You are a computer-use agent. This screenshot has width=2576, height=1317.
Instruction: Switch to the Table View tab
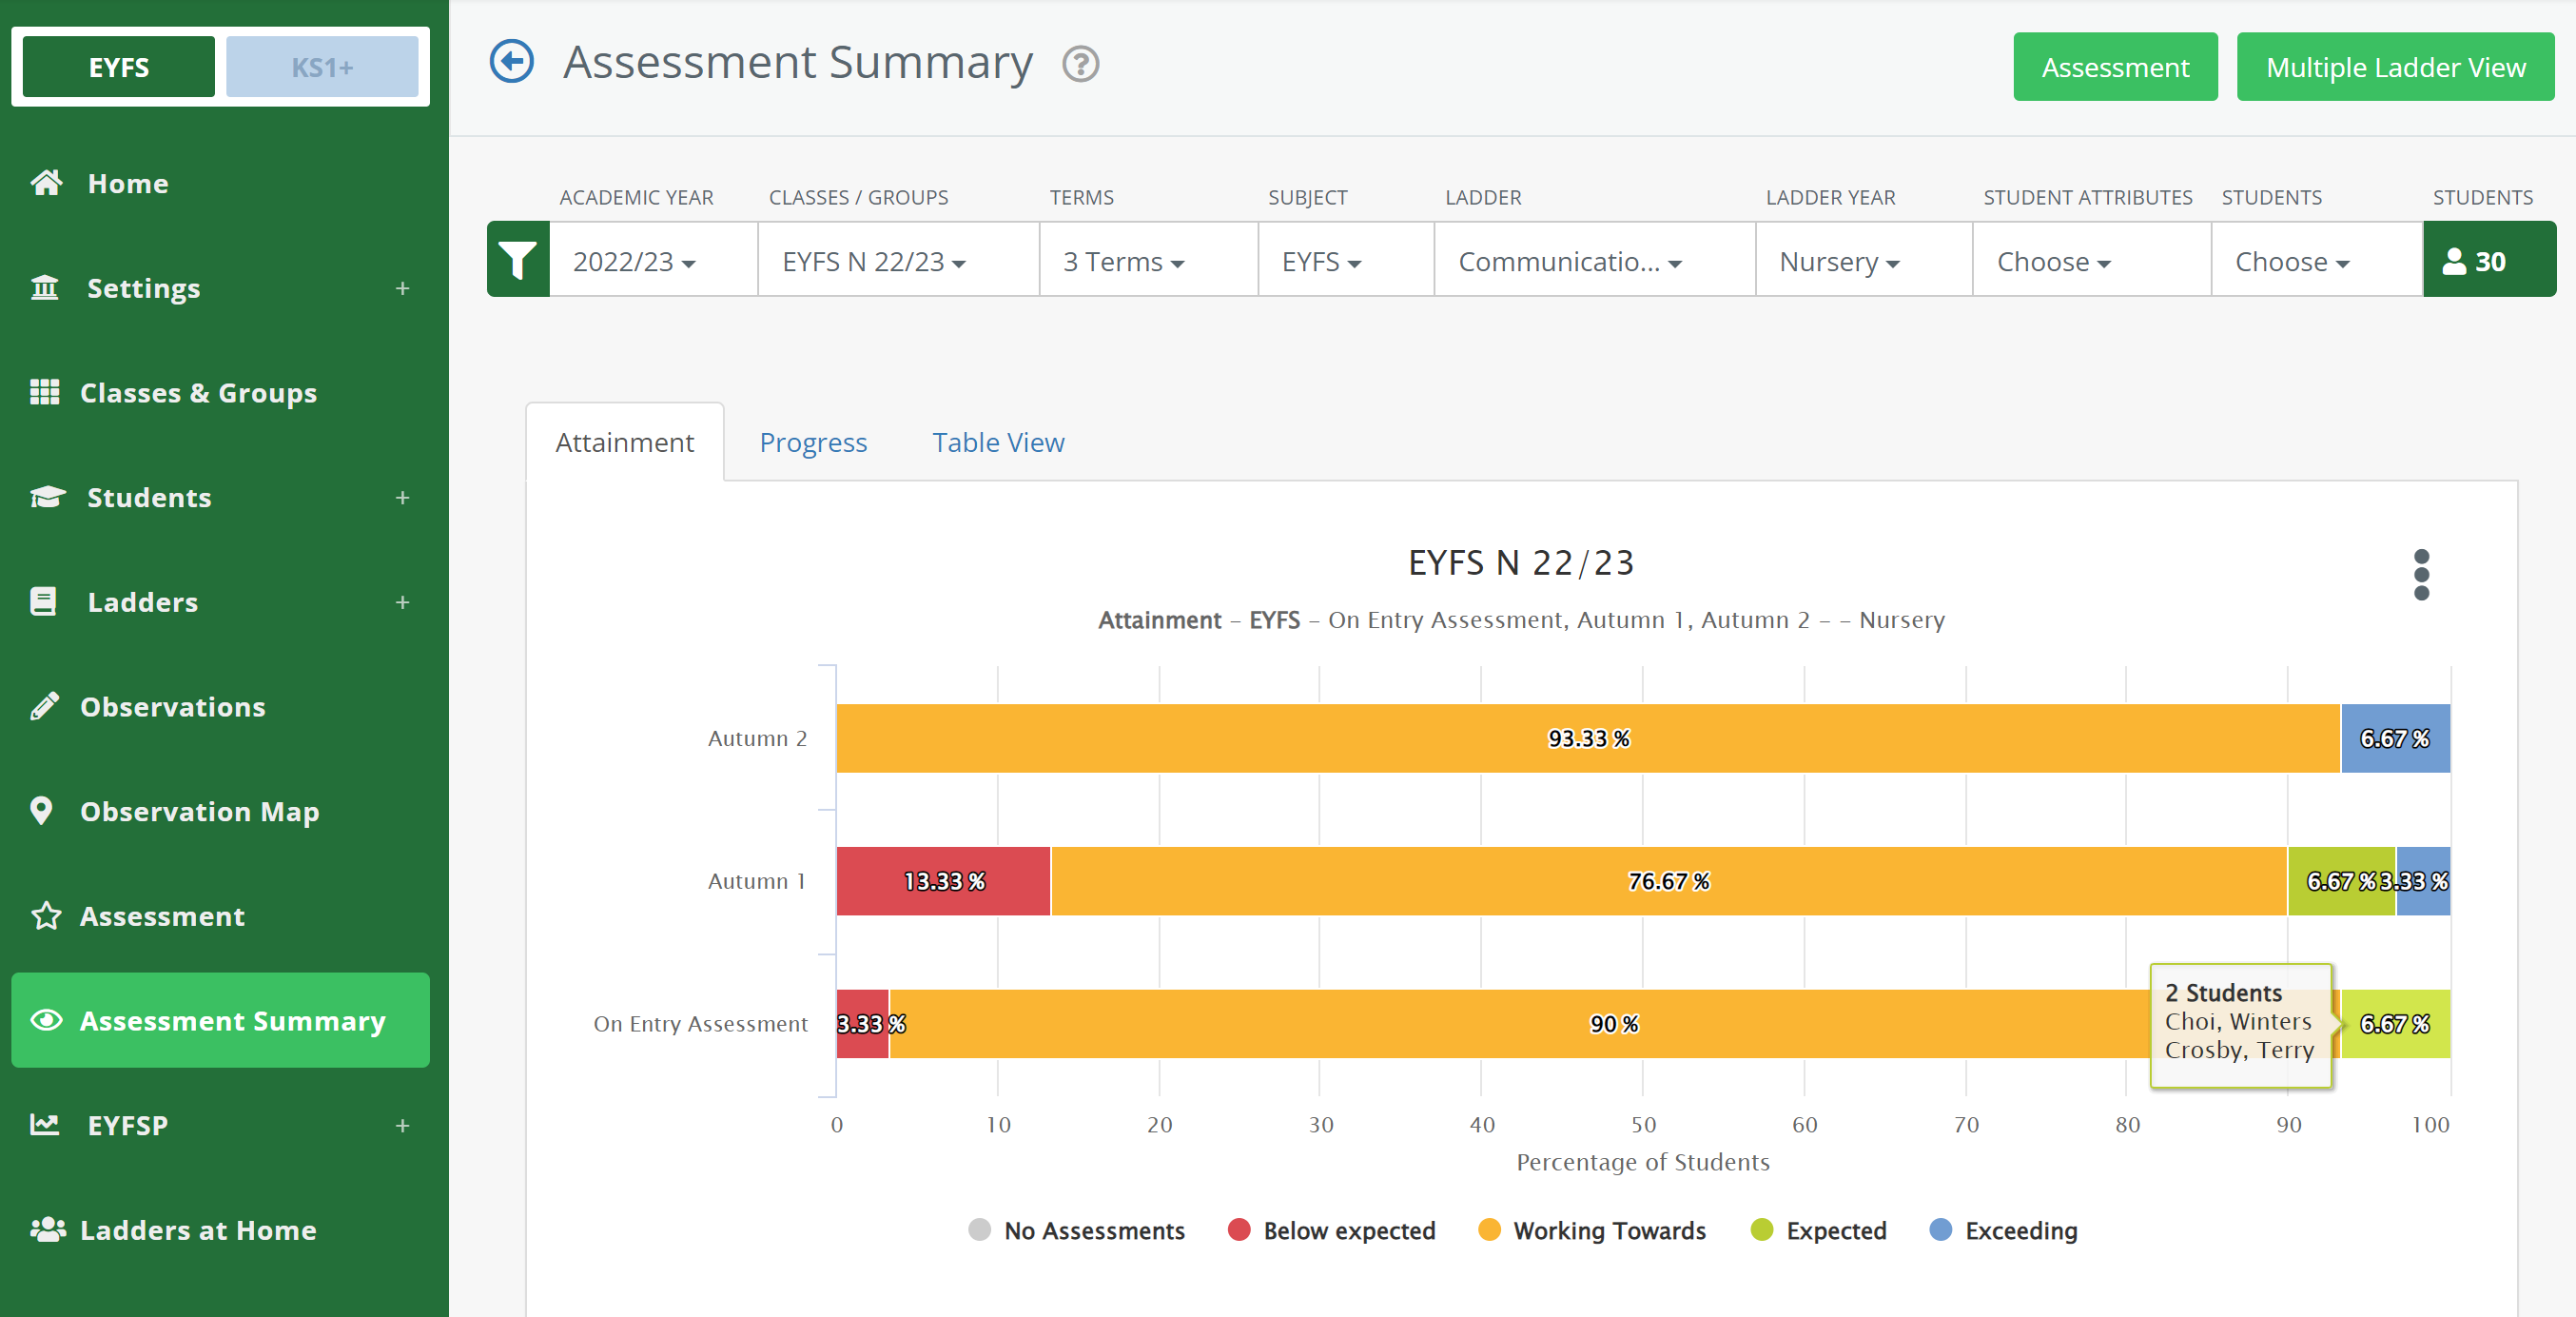tap(997, 442)
